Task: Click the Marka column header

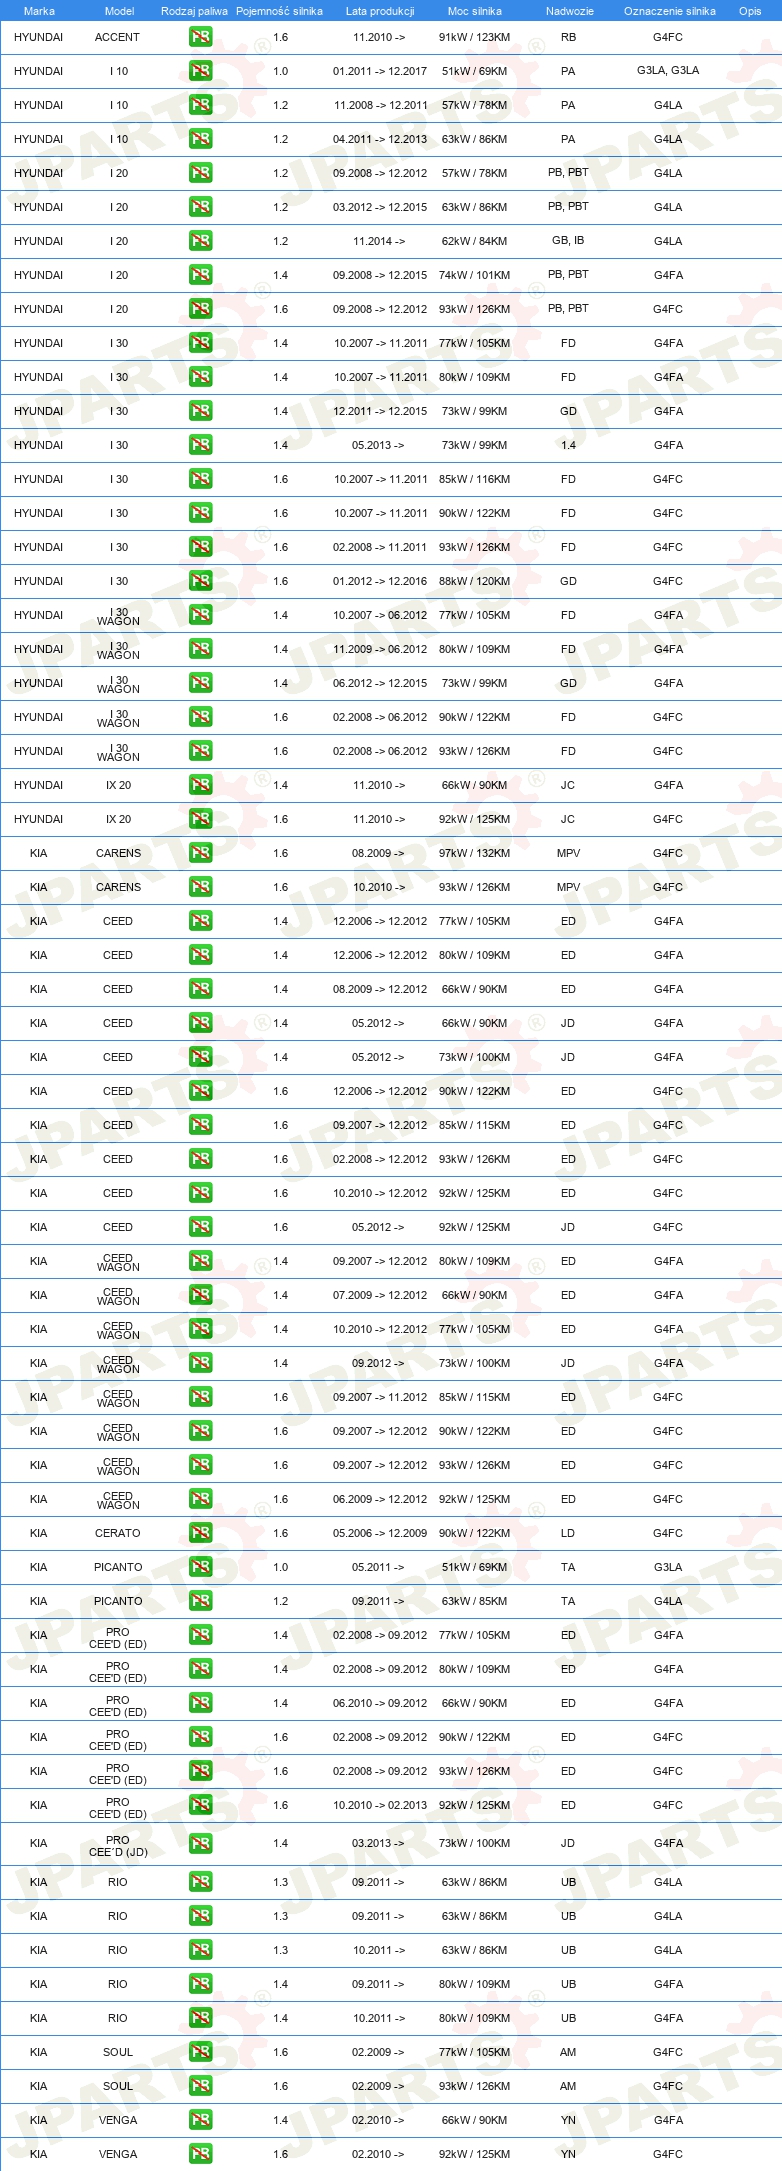Action: tap(39, 11)
